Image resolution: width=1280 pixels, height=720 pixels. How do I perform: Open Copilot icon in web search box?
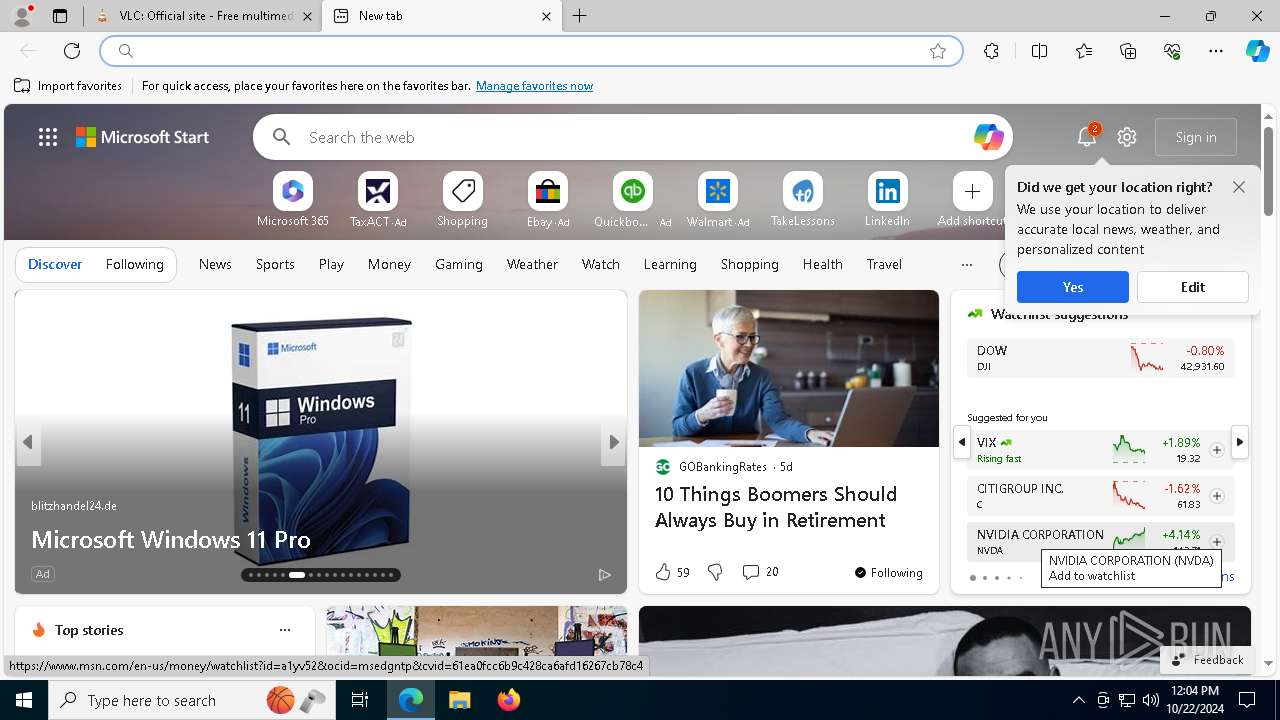(x=988, y=137)
